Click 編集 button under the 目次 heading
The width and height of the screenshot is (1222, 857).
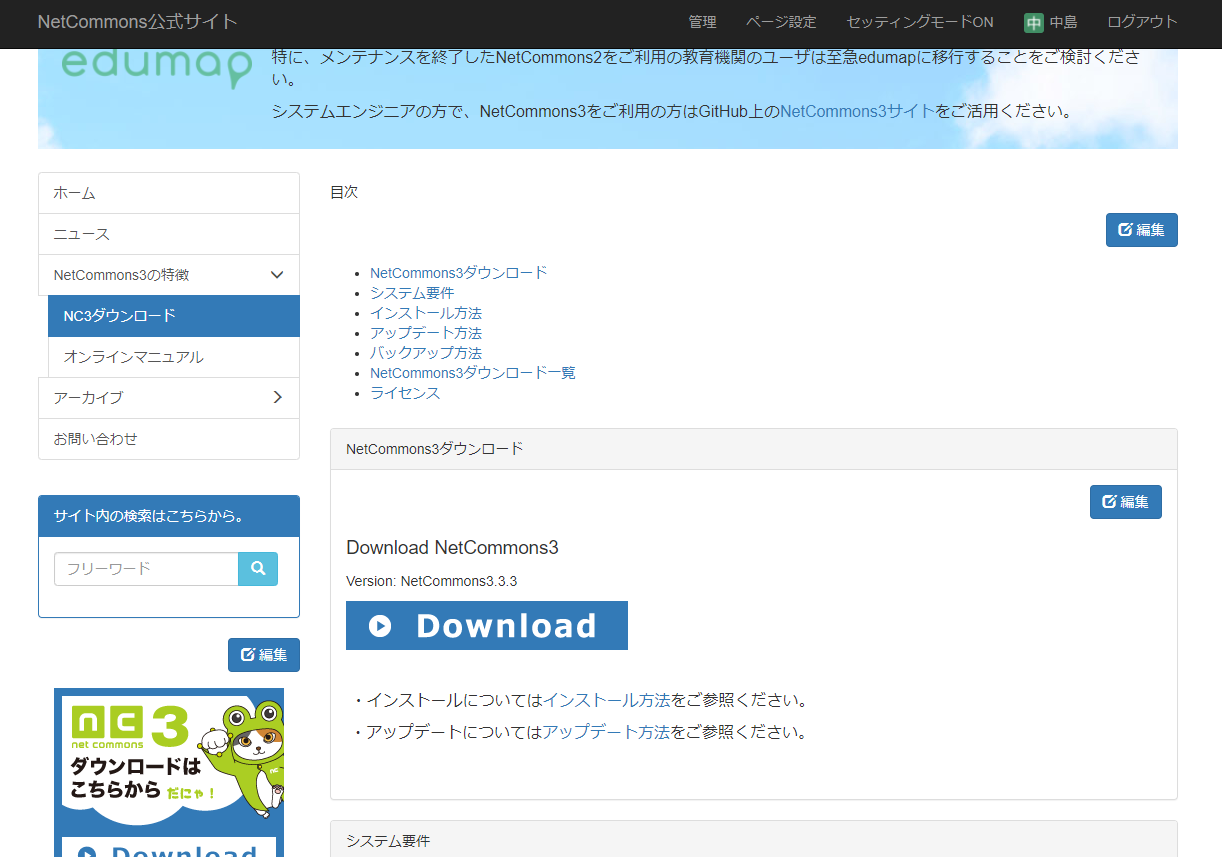1141,230
